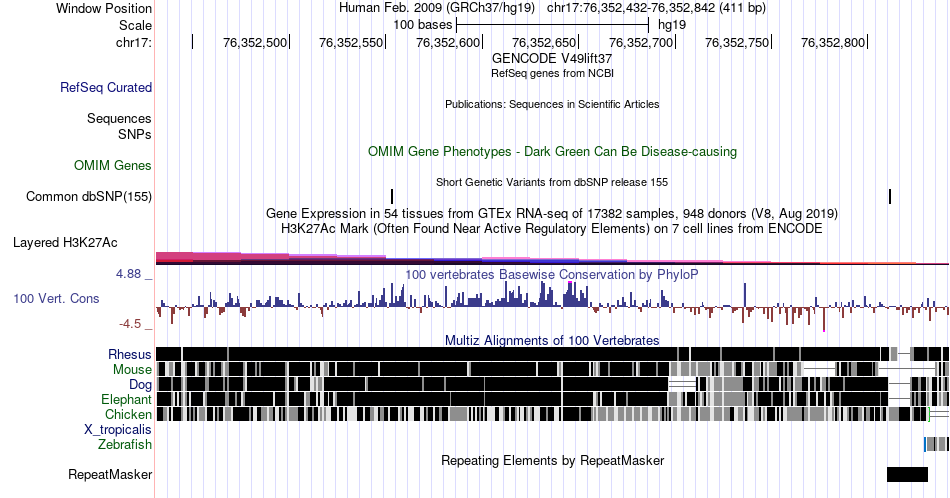Click the Layered H3K27Ac track label
Image resolution: width=950 pixels, height=498 pixels.
[x=65, y=242]
